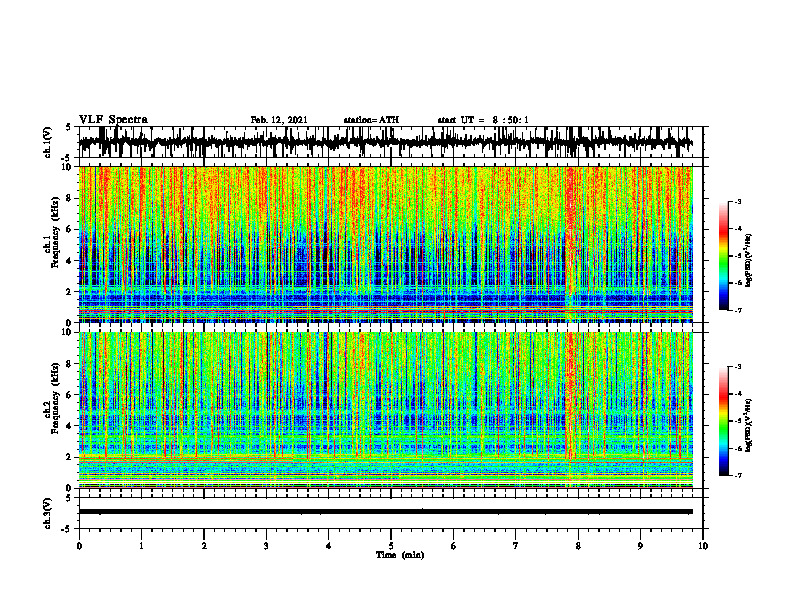
Task: Click the "-5" volt tick of ch.1(V) panel
Action: pos(67,158)
